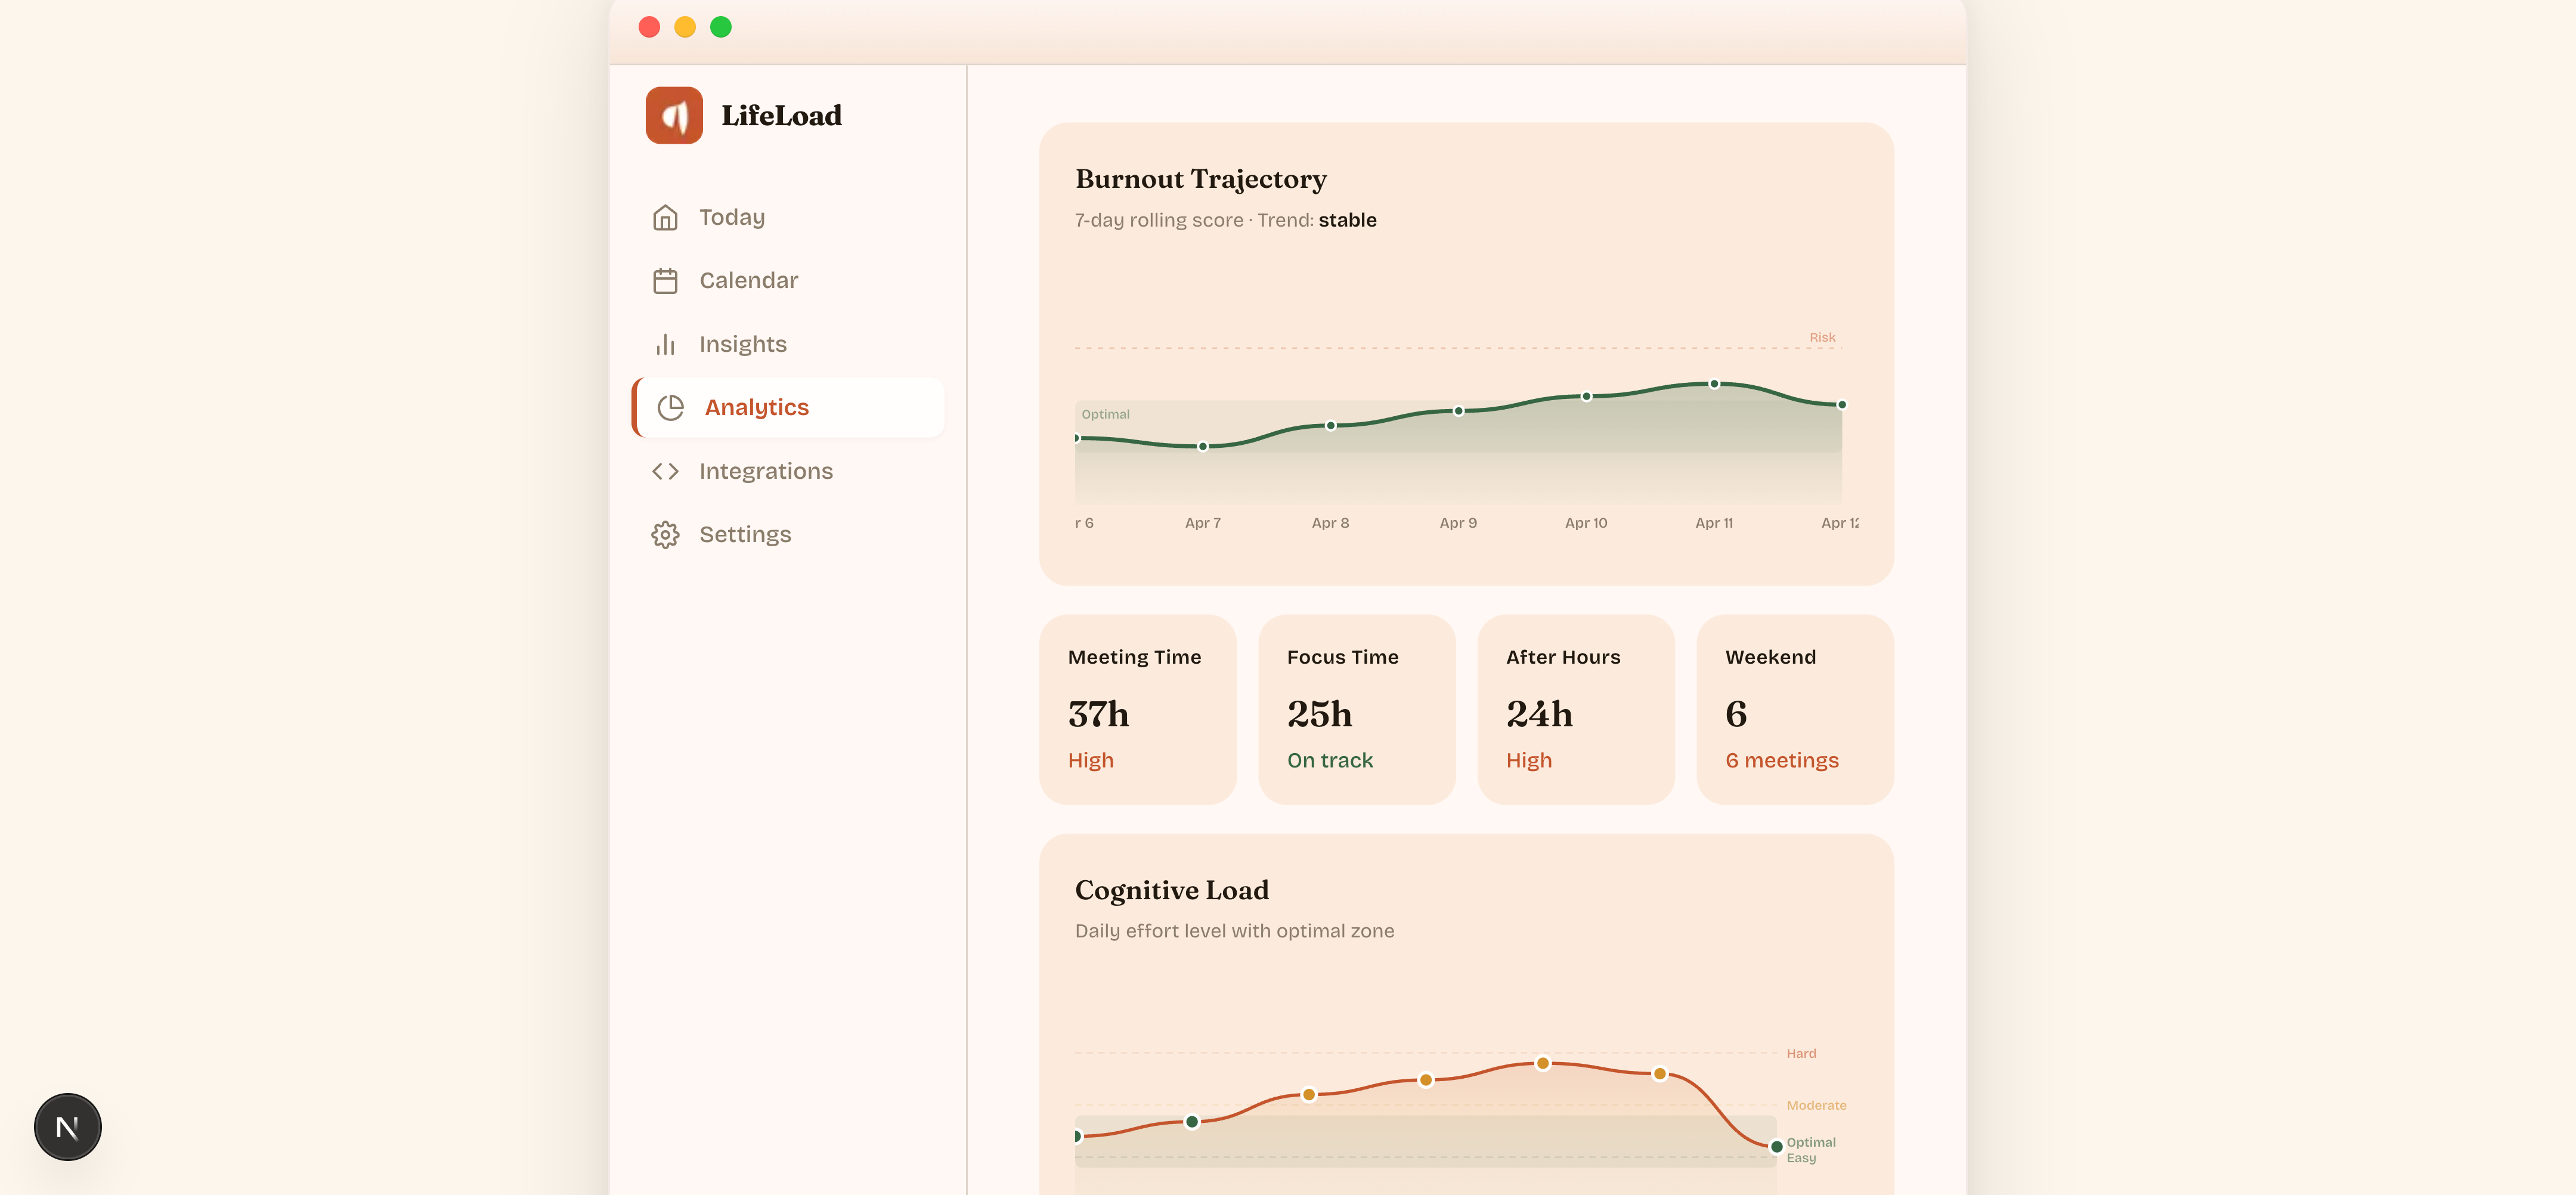
Task: Open the Insights navigation item
Action: point(742,345)
